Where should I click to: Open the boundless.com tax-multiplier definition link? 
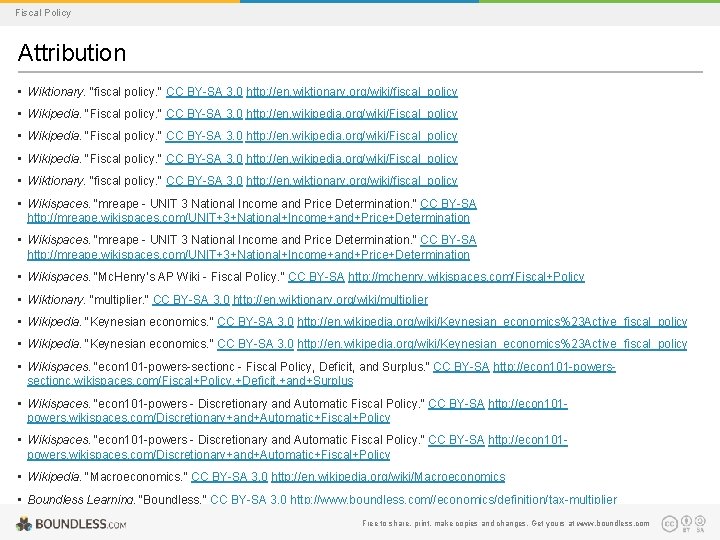[x=454, y=499]
